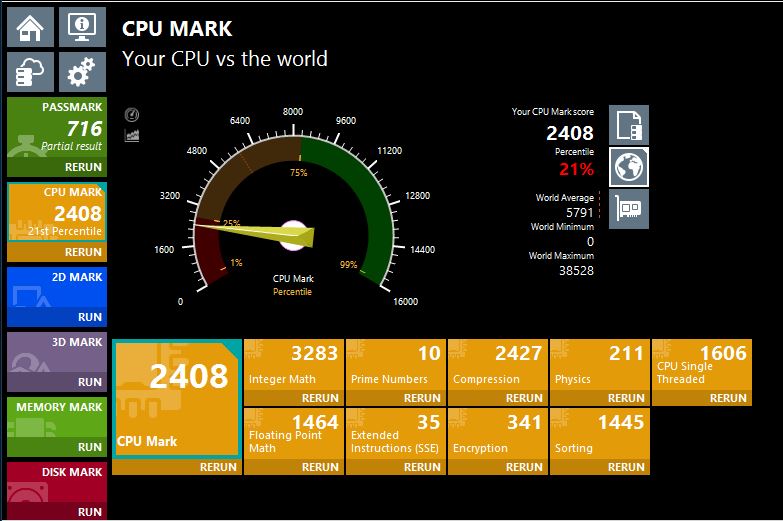Screen dimensions: 783x521
Task: Switch to the distribution chart view icon
Action: coord(132,135)
